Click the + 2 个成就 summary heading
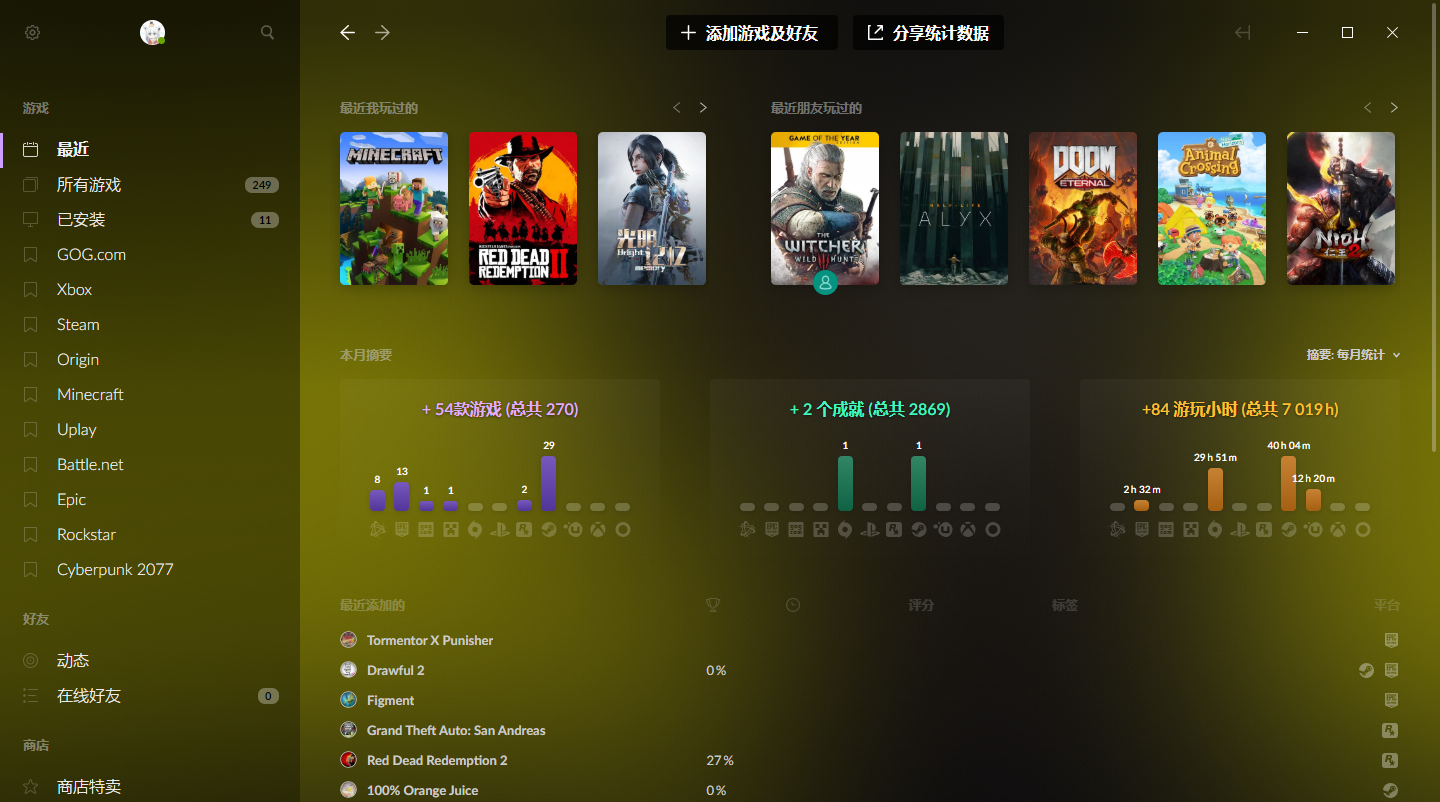The height and width of the screenshot is (802, 1440). click(870, 409)
